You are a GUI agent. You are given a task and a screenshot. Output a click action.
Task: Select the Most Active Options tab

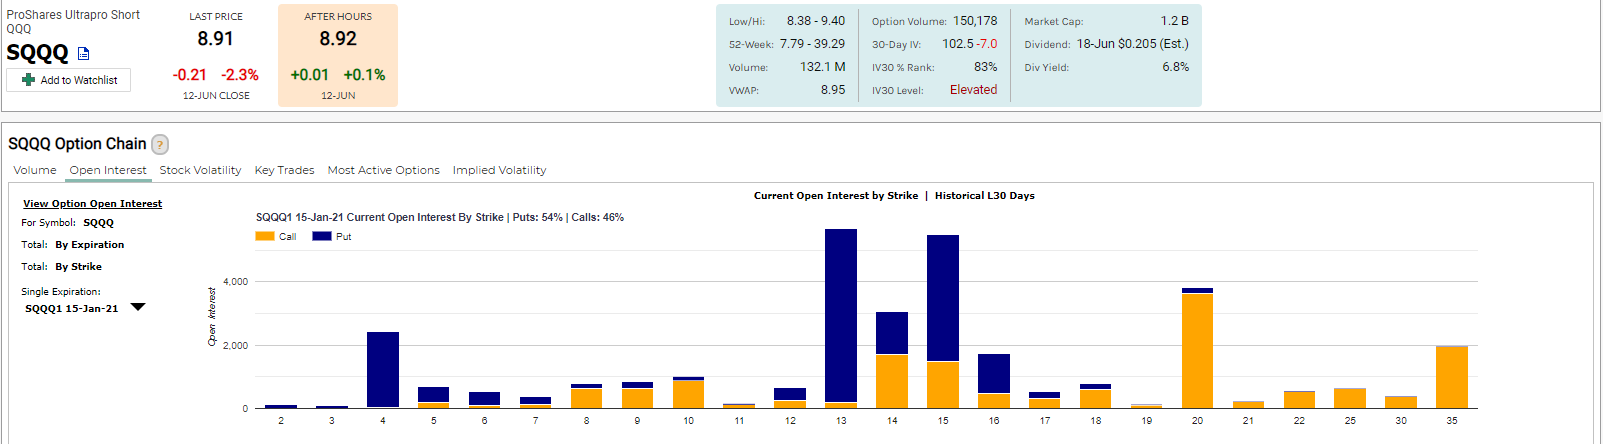click(383, 170)
